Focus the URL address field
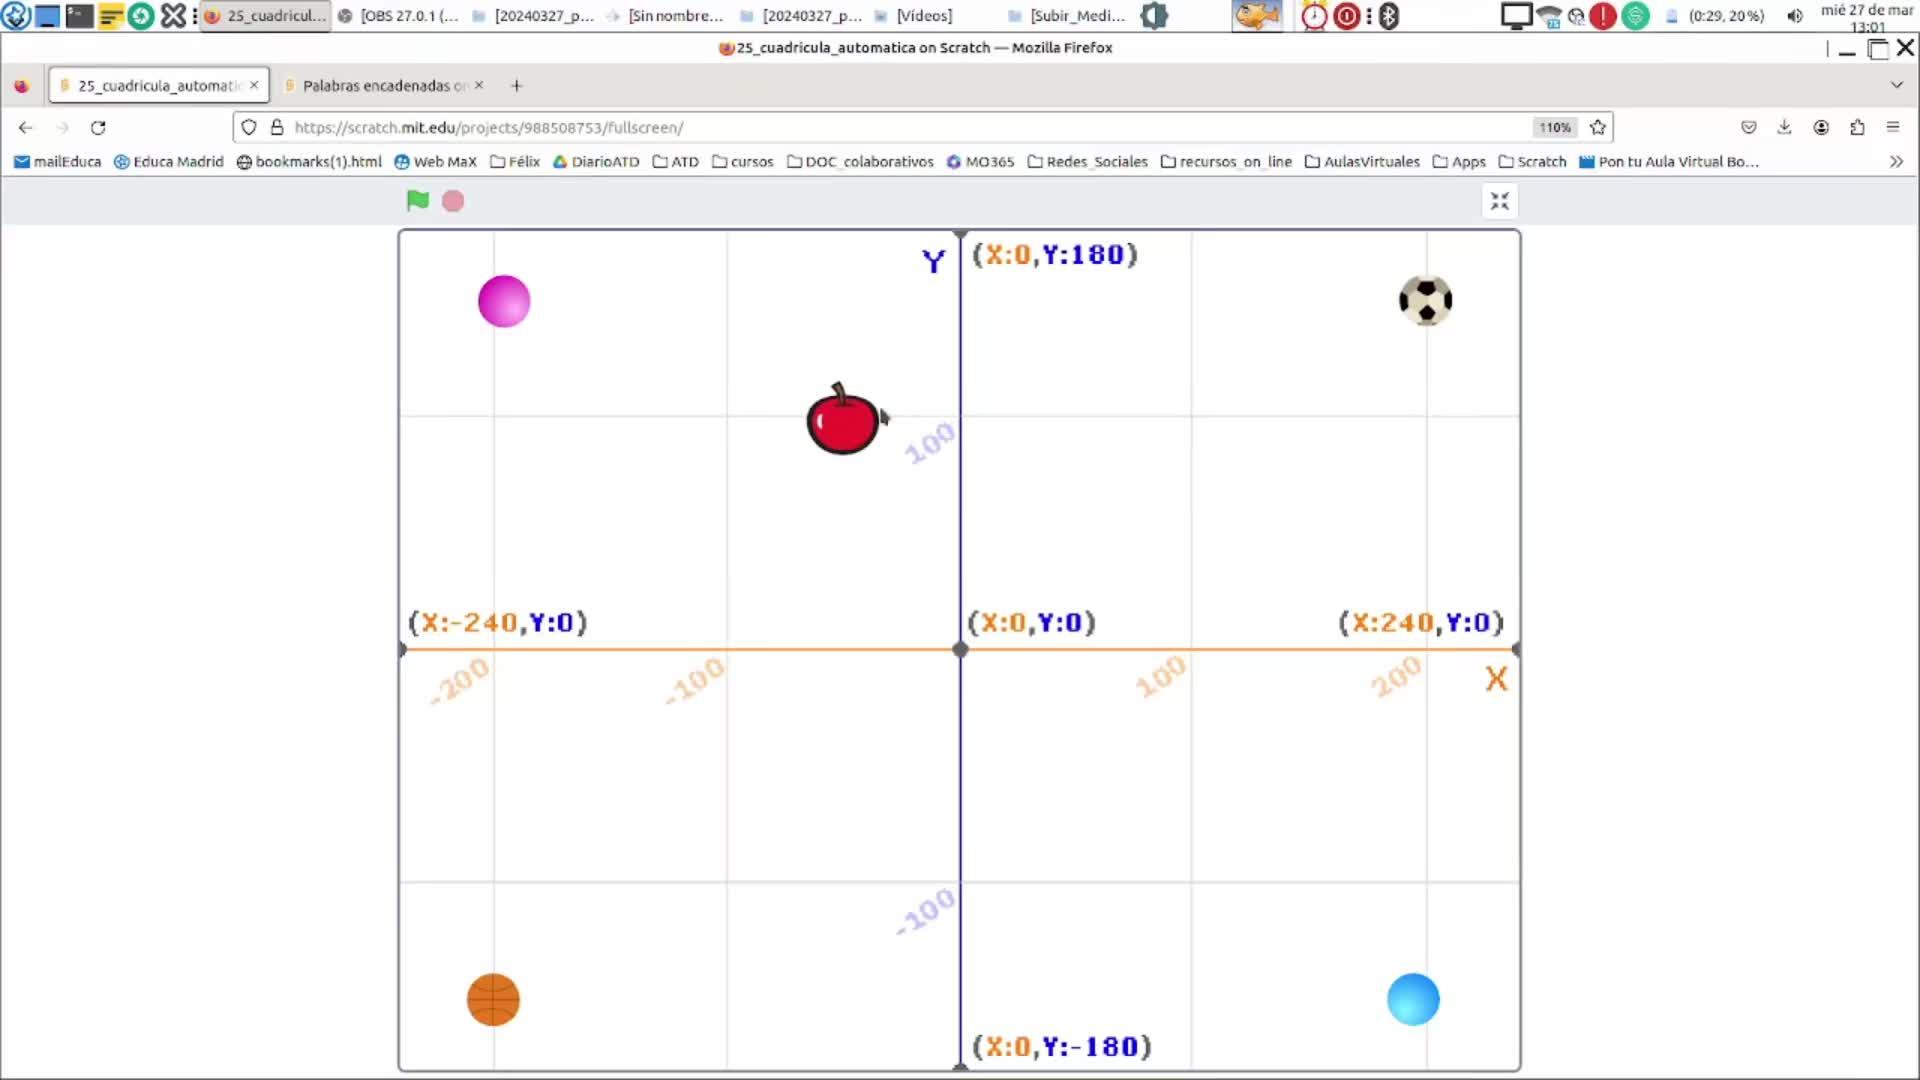Screen dimensions: 1920x1080 [900, 127]
